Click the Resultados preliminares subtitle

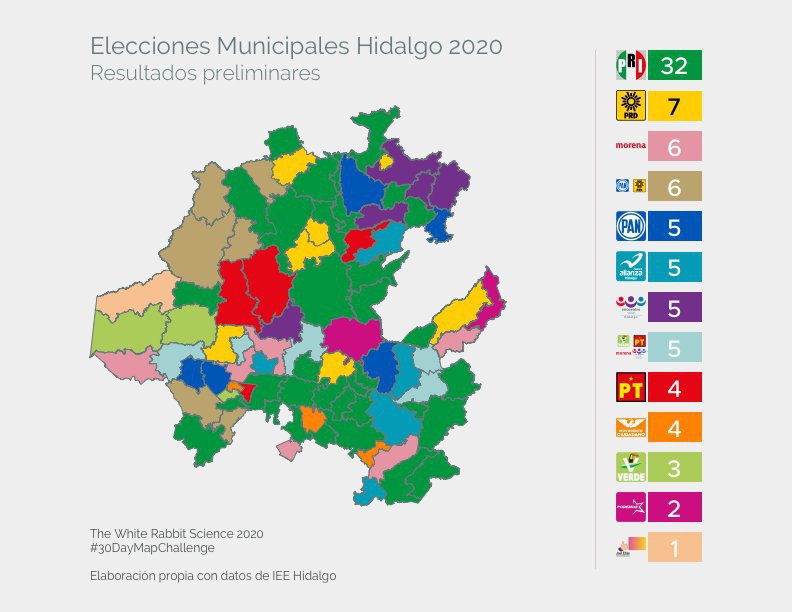point(205,74)
